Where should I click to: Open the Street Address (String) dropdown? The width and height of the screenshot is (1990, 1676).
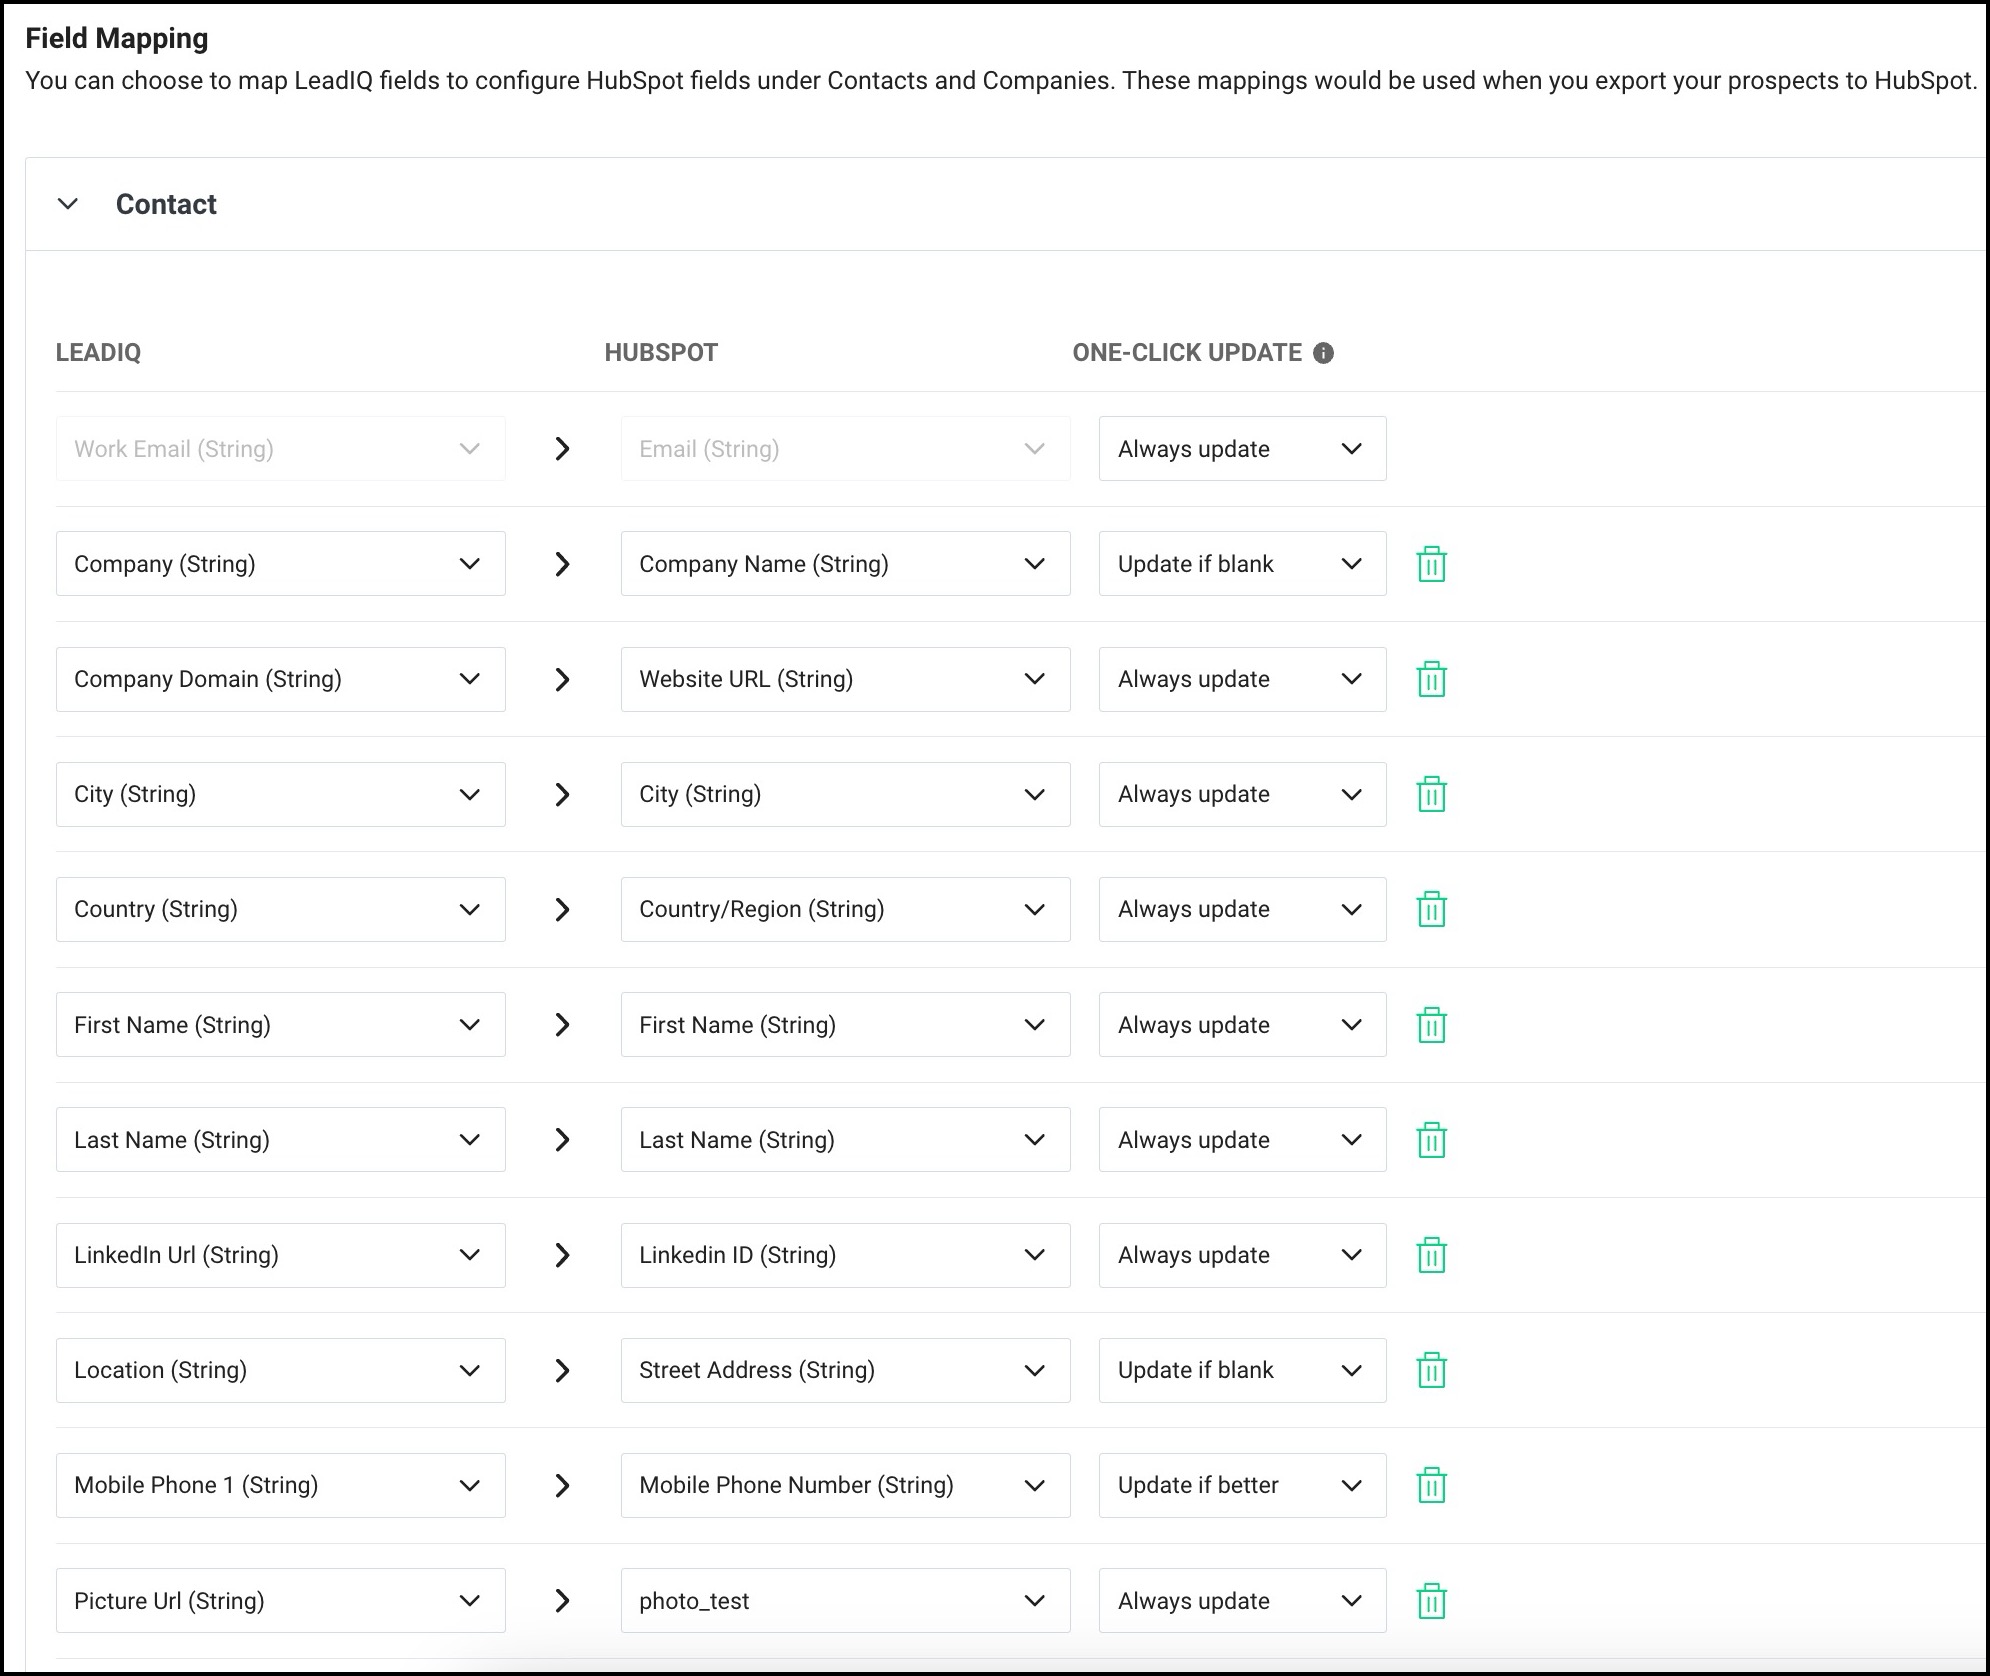pos(846,1370)
